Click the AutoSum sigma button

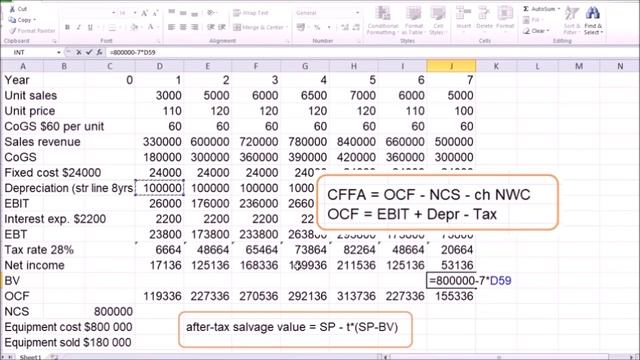coord(541,9)
